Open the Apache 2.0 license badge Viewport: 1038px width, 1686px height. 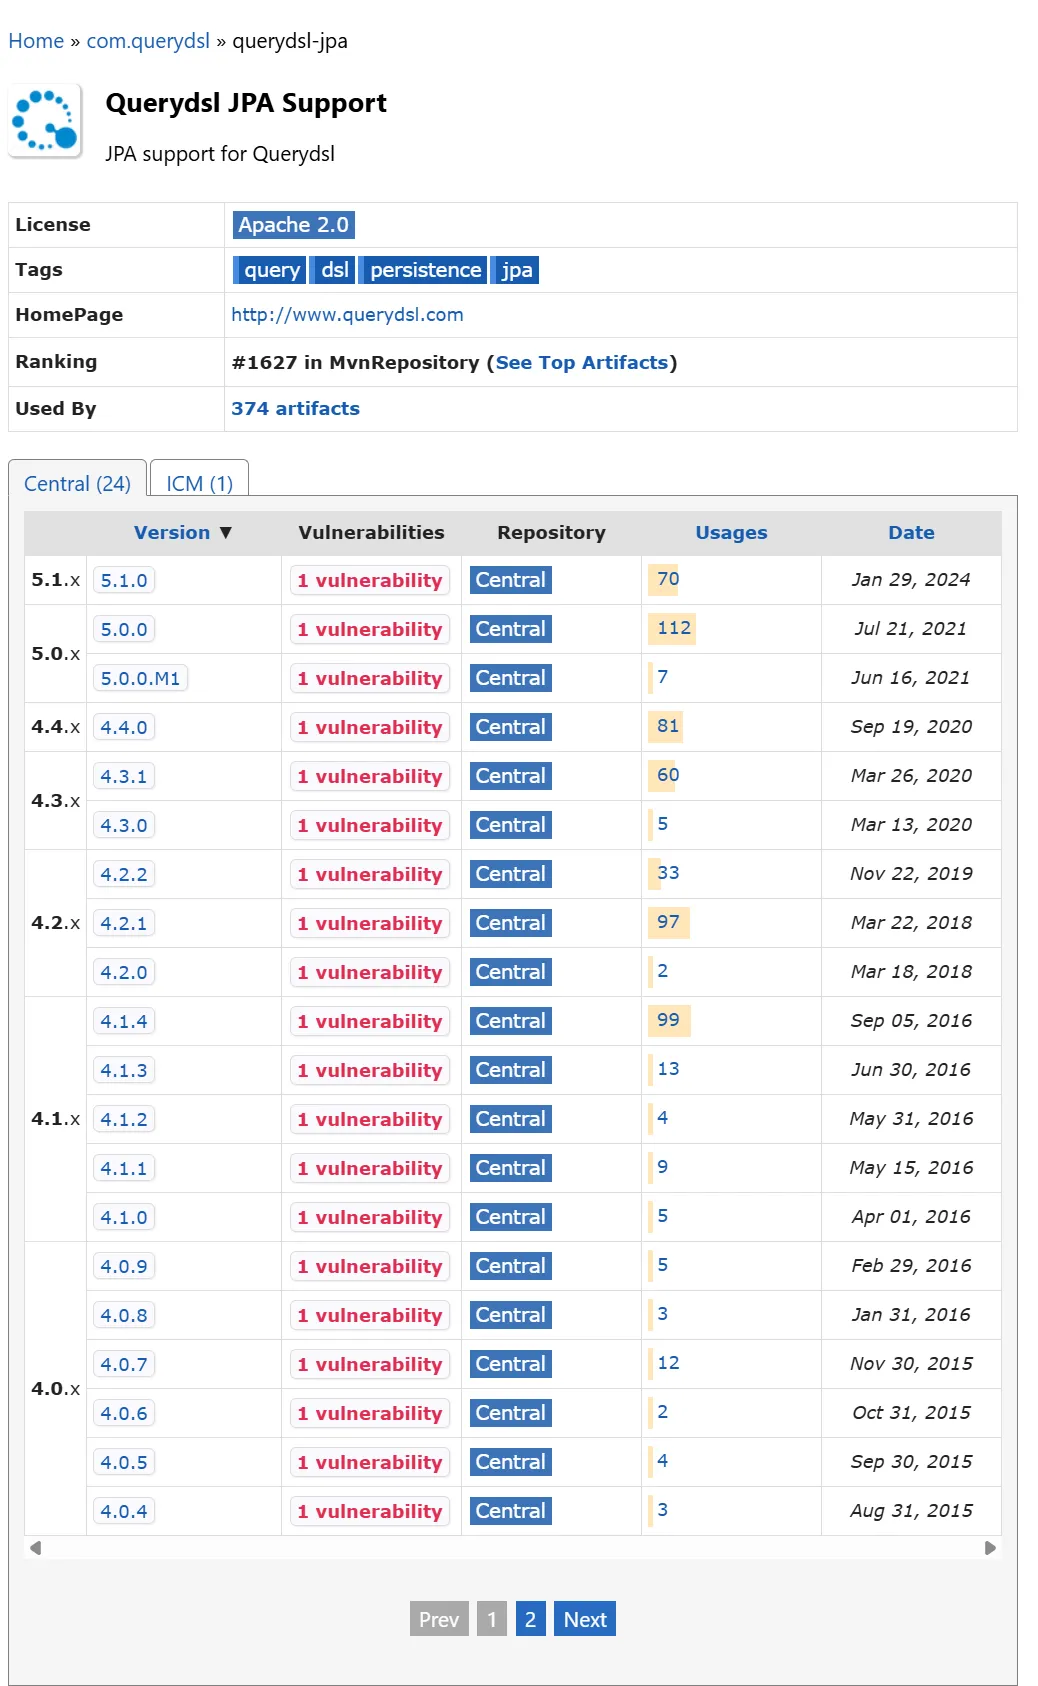click(293, 225)
